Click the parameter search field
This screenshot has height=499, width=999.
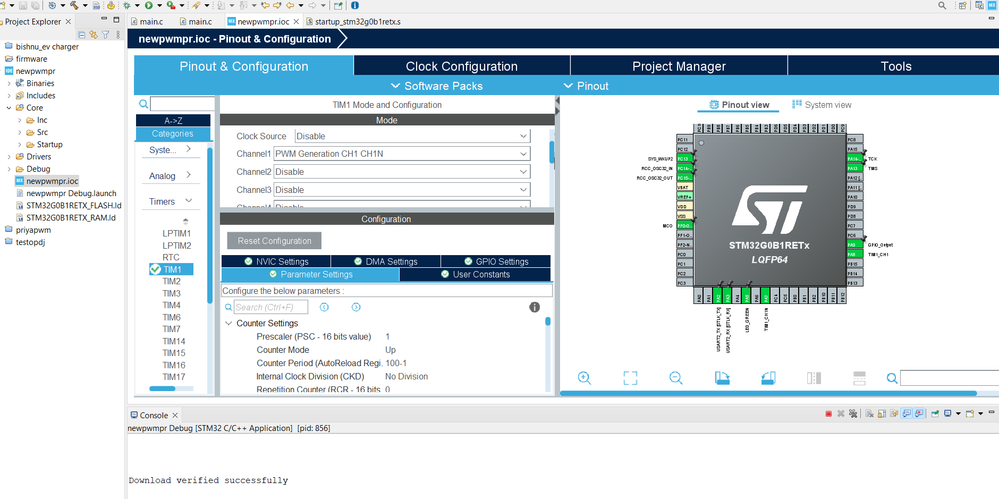tap(270, 307)
